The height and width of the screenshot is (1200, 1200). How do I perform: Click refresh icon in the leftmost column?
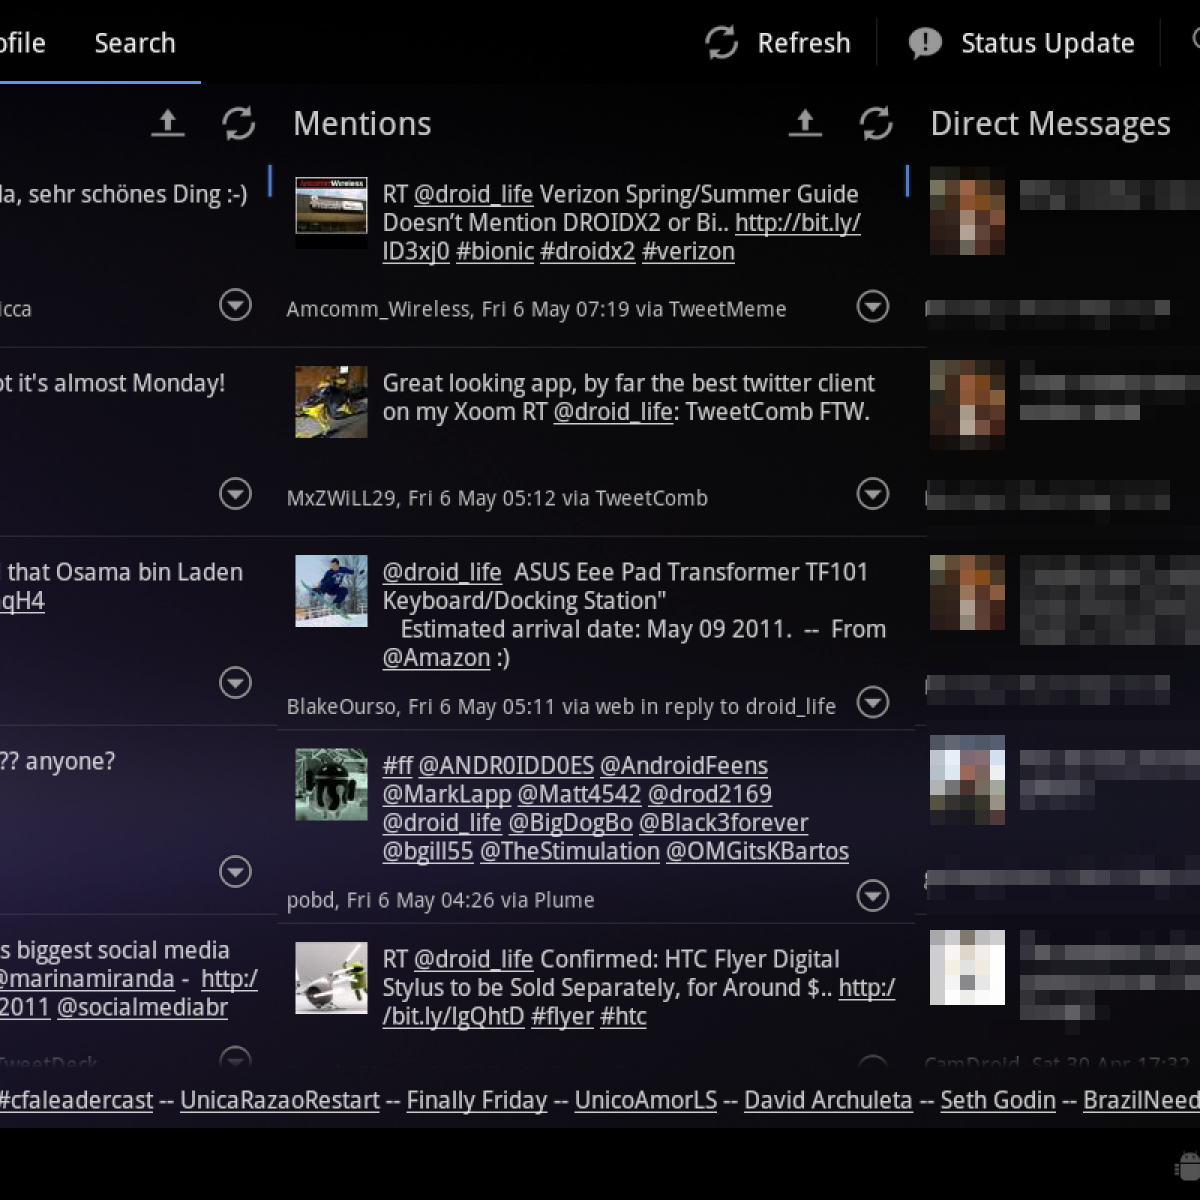[238, 123]
